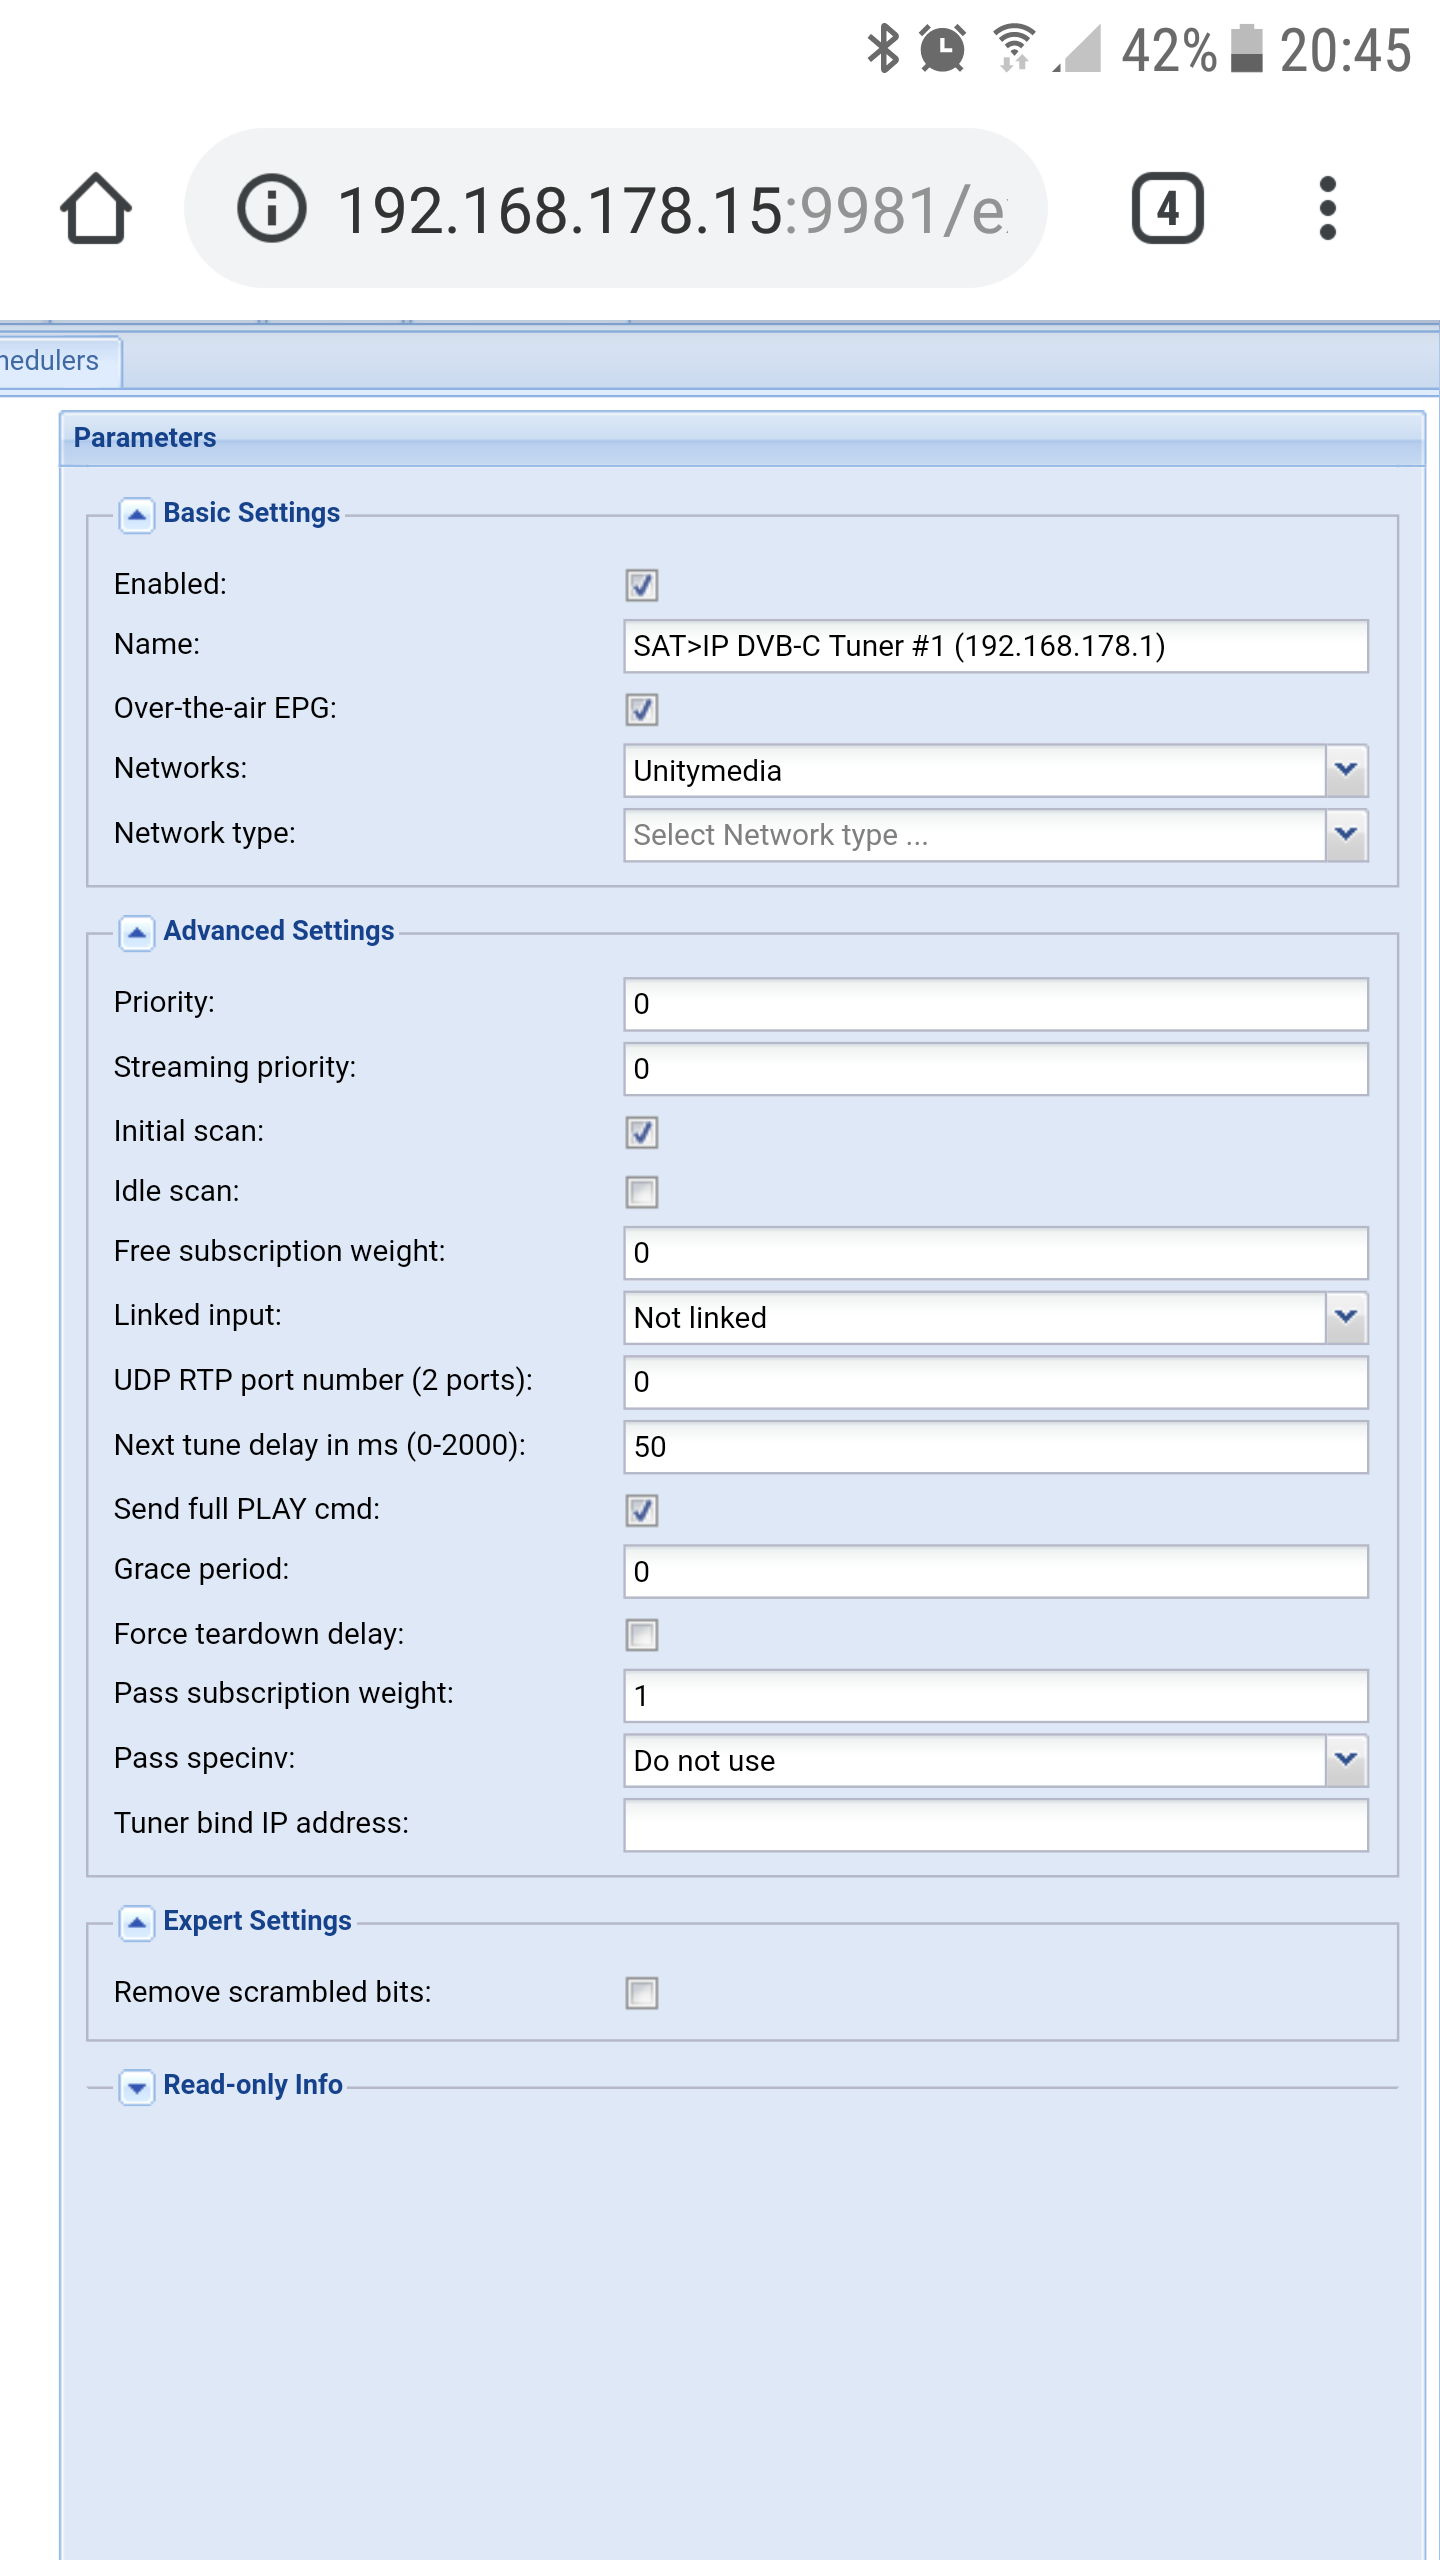This screenshot has height=2560, width=1440.
Task: Toggle the Over-the-air EPG checkbox
Action: coord(642,709)
